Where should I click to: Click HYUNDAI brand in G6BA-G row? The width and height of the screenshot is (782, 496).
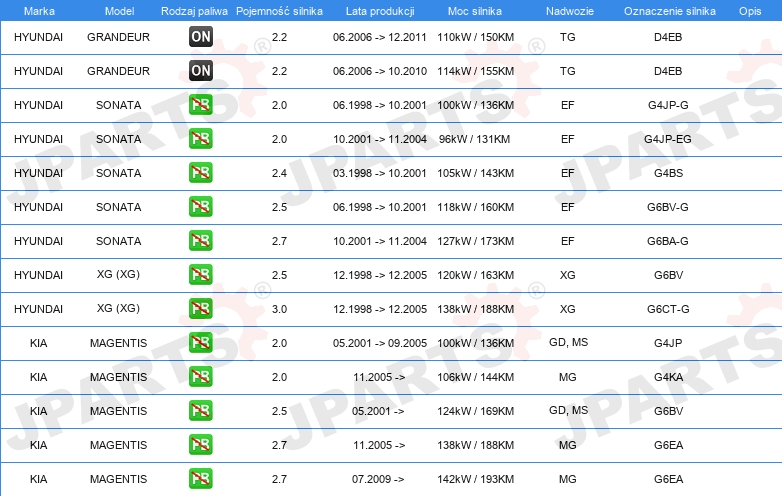coord(38,241)
